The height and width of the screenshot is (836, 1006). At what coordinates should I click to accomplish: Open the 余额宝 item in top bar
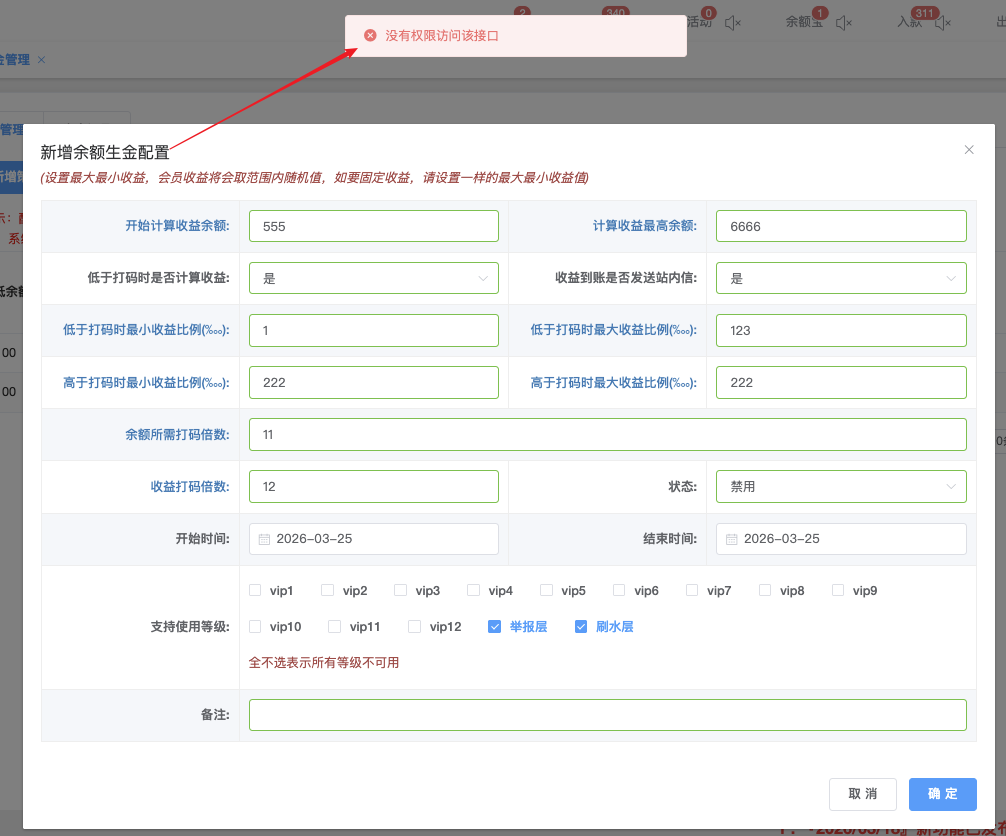click(803, 22)
